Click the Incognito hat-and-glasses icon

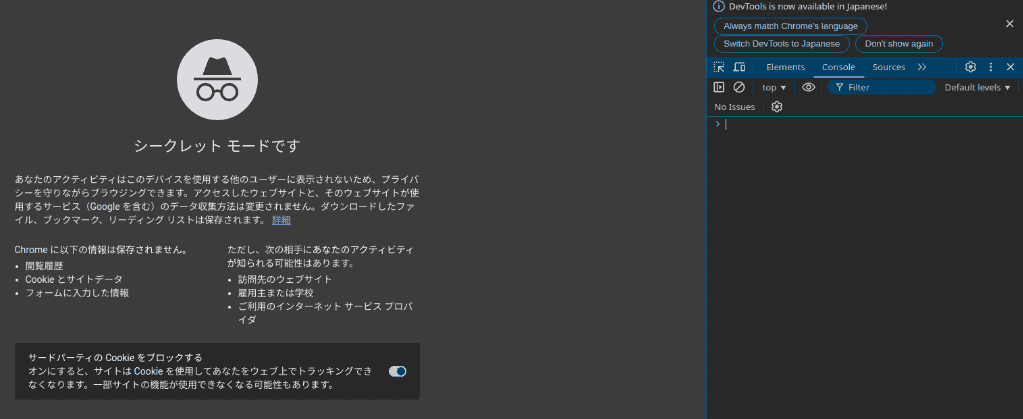click(x=217, y=80)
